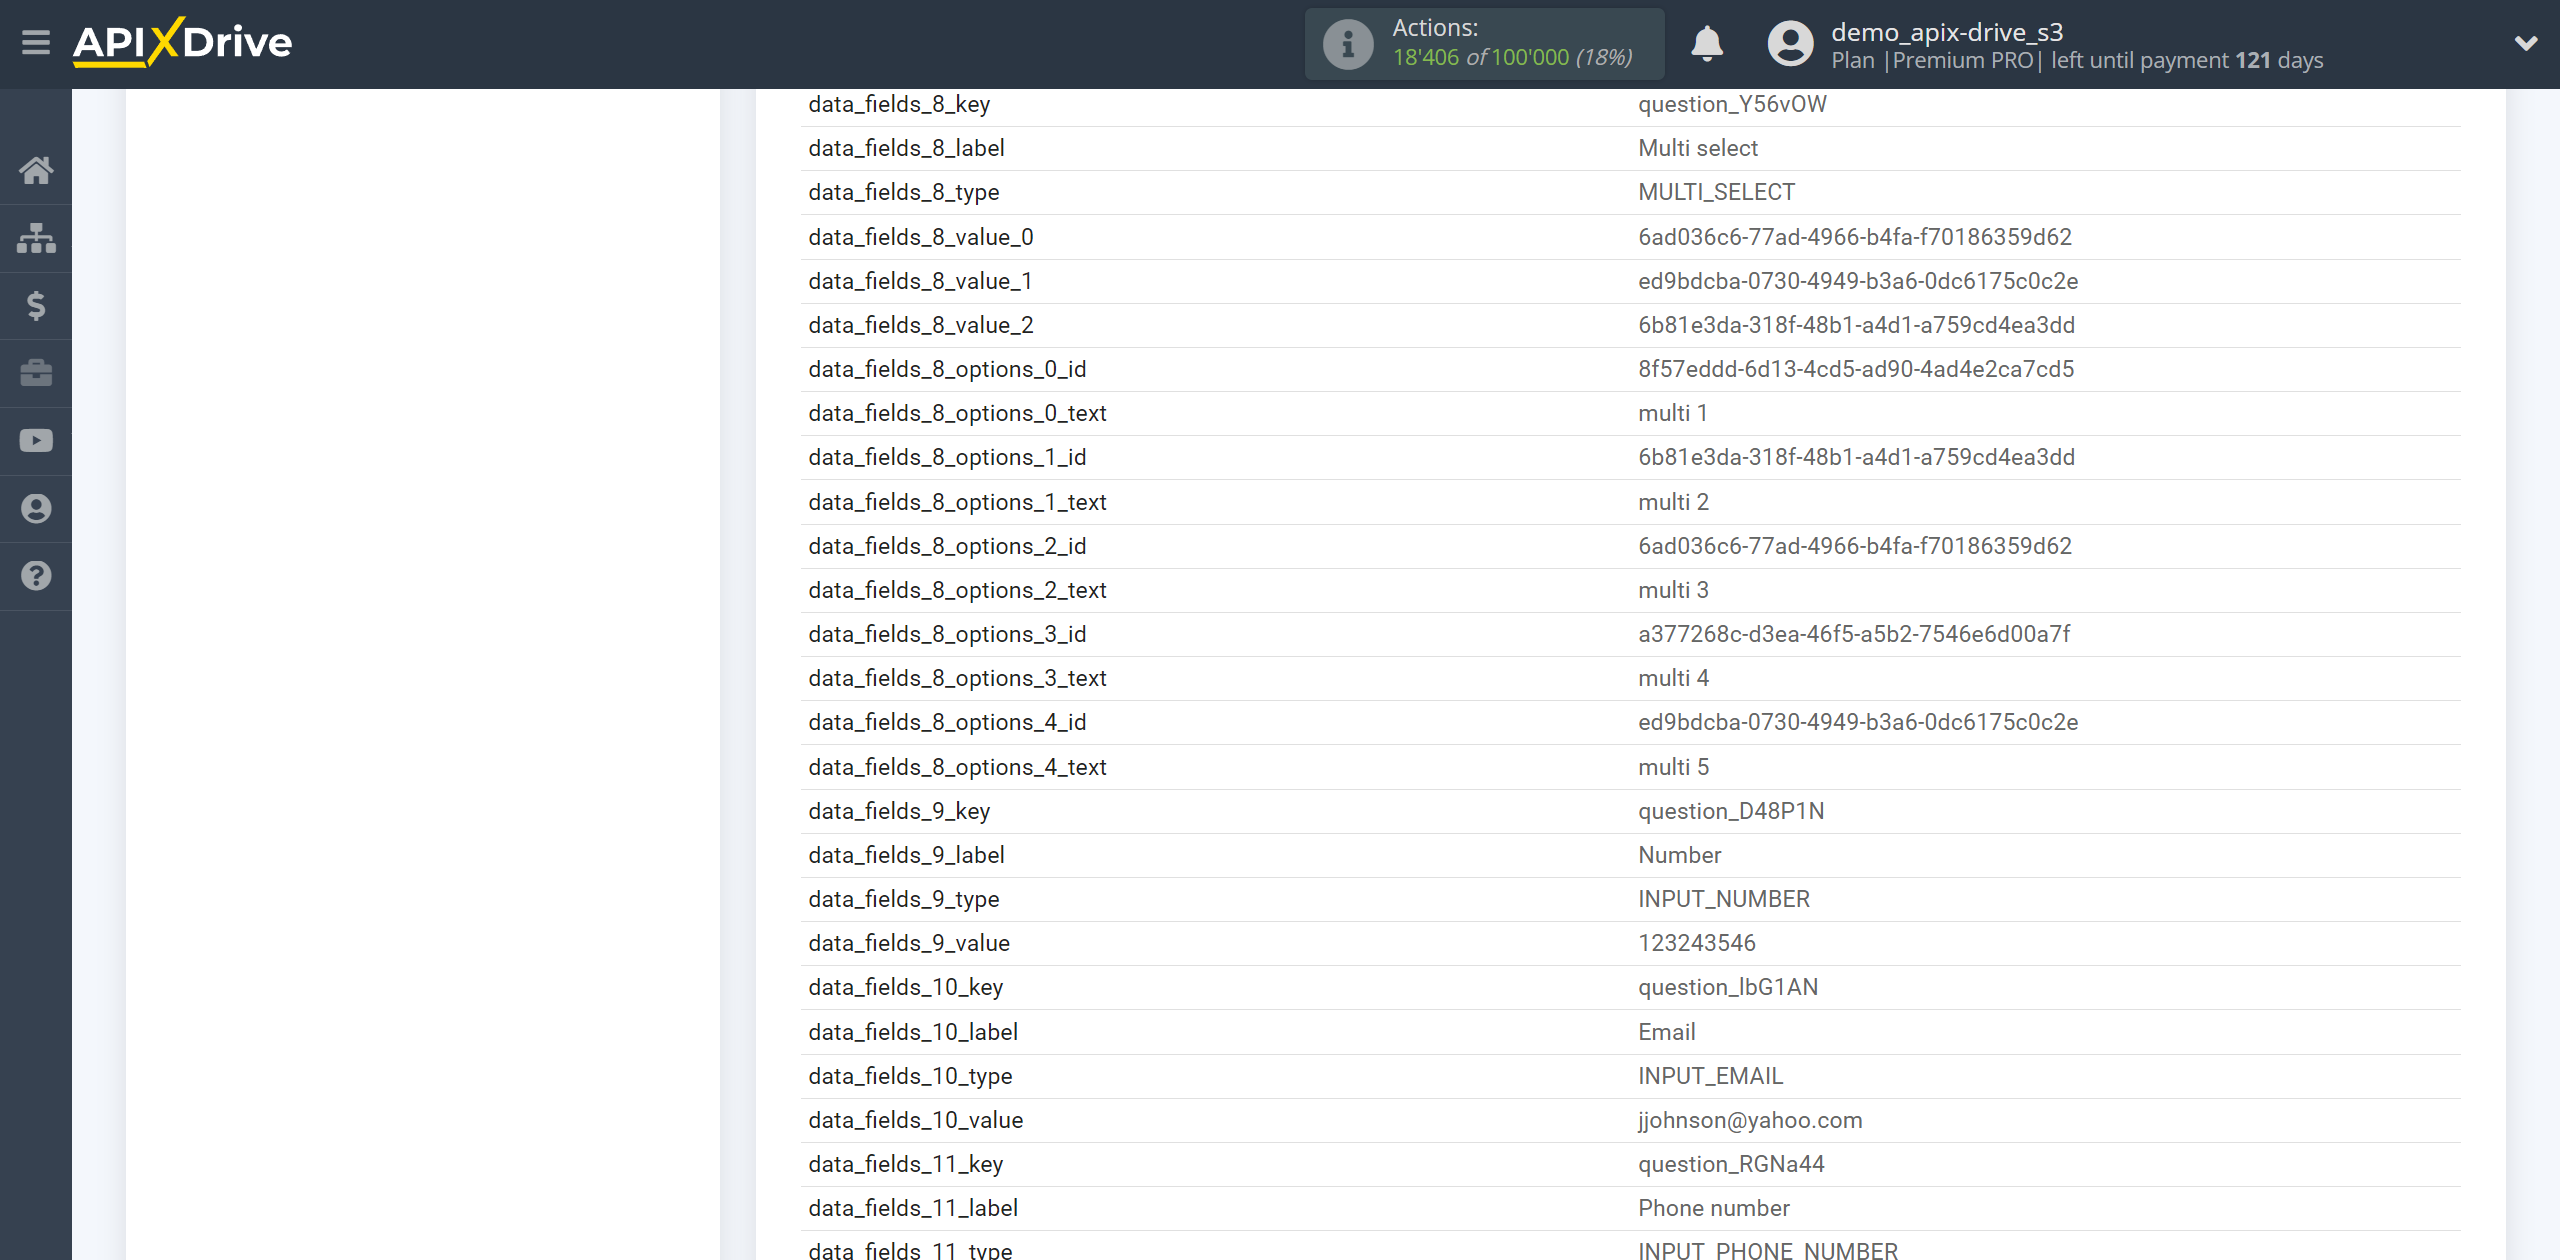The width and height of the screenshot is (2560, 1260).
Task: Open the Home dashboard icon
Action: point(36,170)
